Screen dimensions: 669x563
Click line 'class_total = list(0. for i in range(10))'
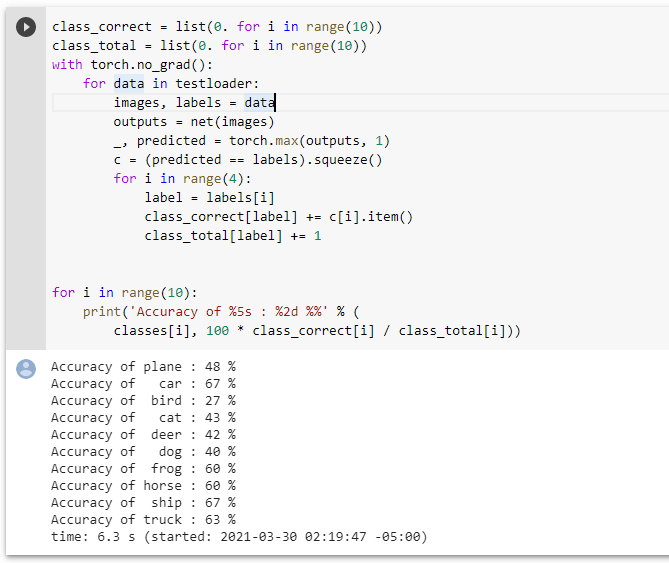point(209,46)
